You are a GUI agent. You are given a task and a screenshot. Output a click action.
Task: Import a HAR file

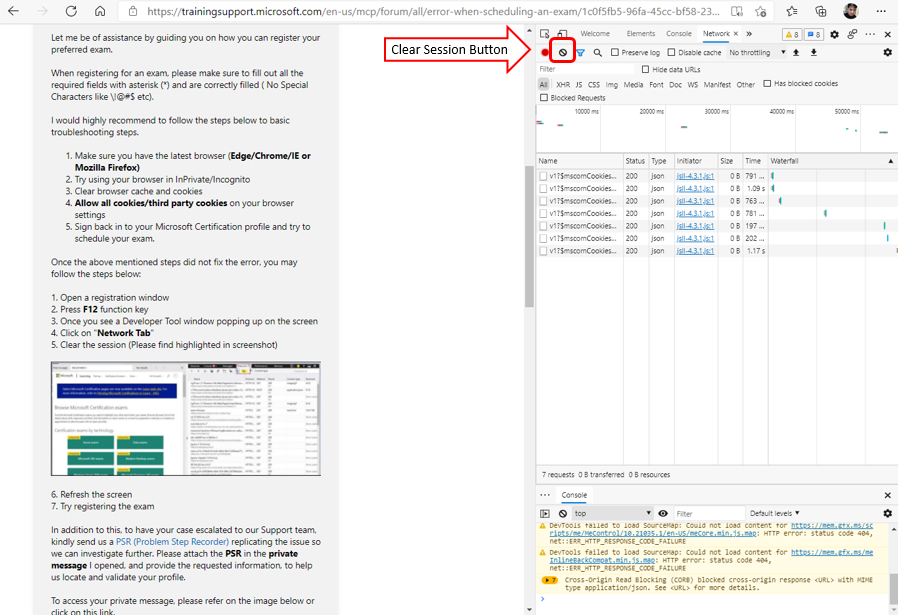[796, 53]
